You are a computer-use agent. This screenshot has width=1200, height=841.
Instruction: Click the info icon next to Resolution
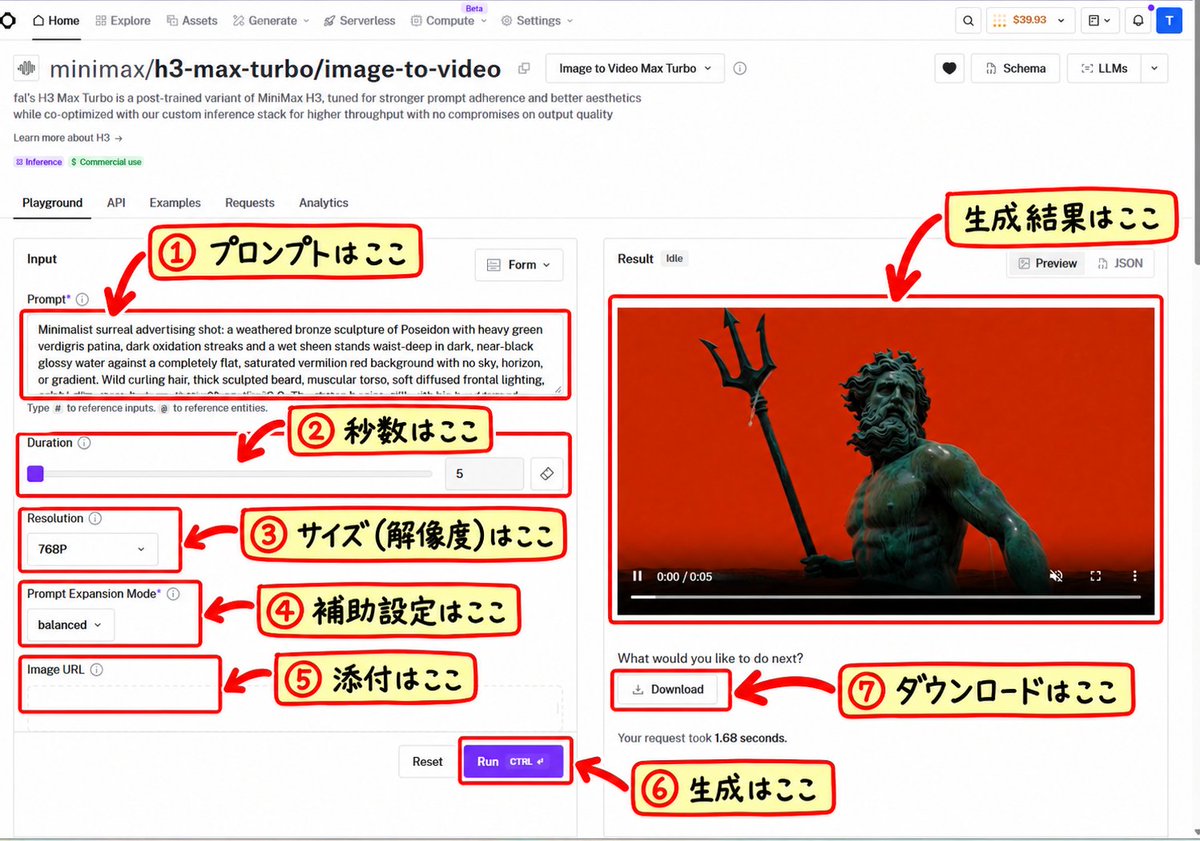[95, 519]
